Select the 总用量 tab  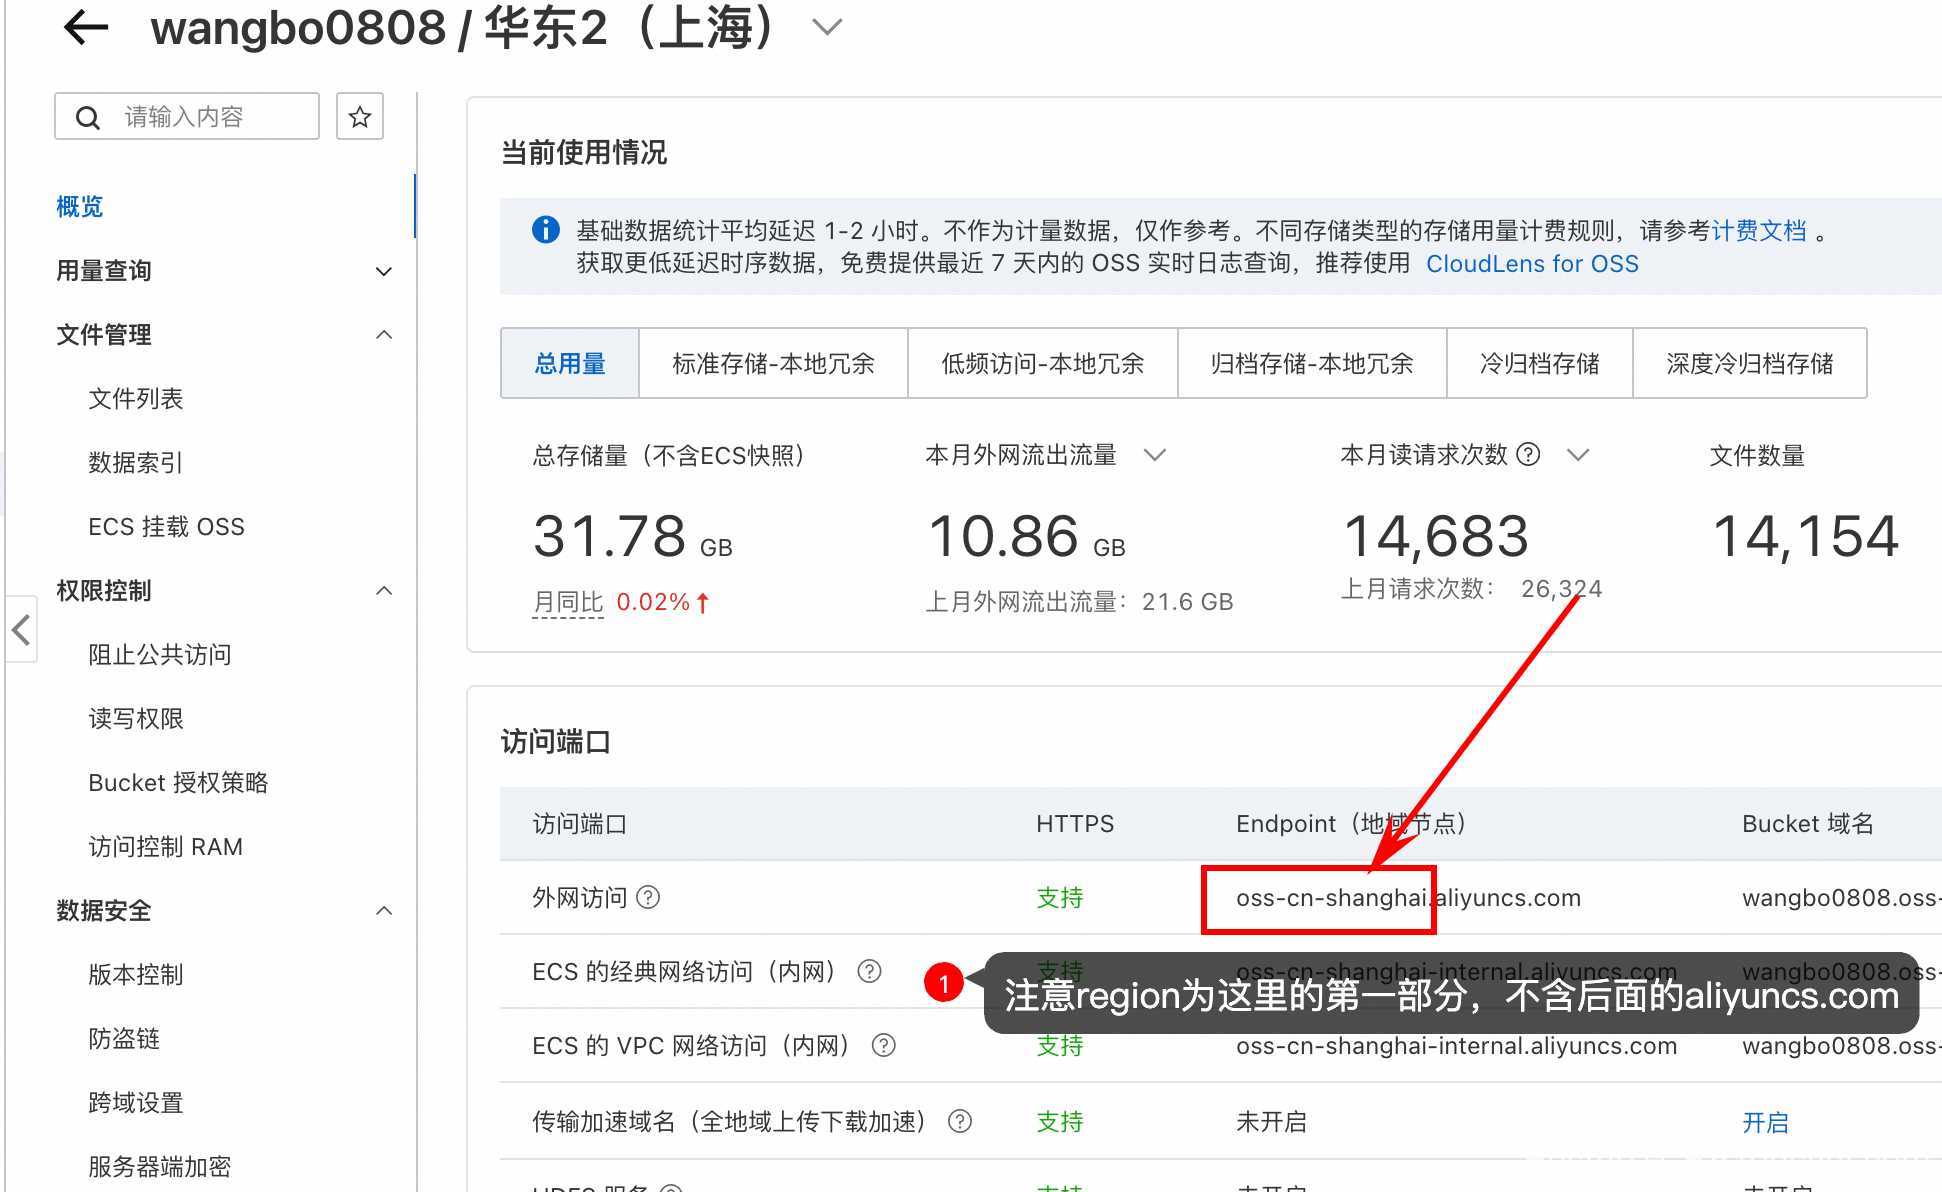pyautogui.click(x=570, y=363)
